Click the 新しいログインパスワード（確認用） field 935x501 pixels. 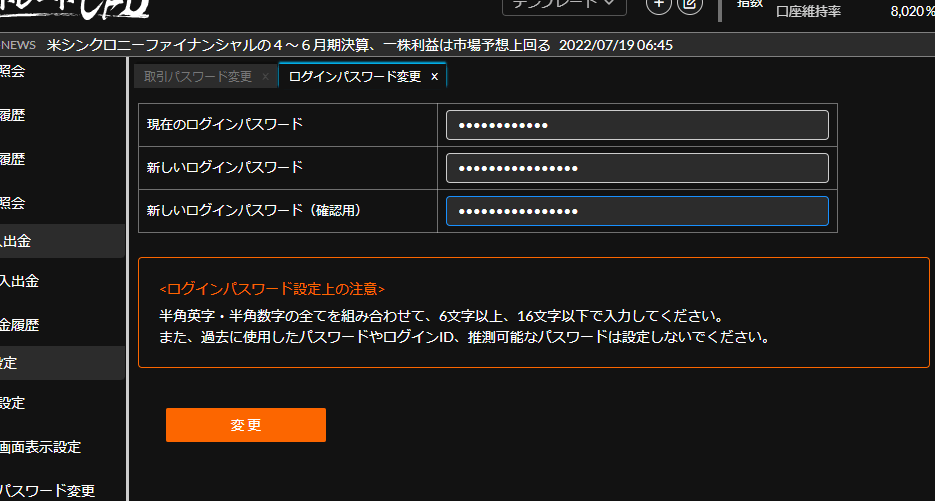637,211
